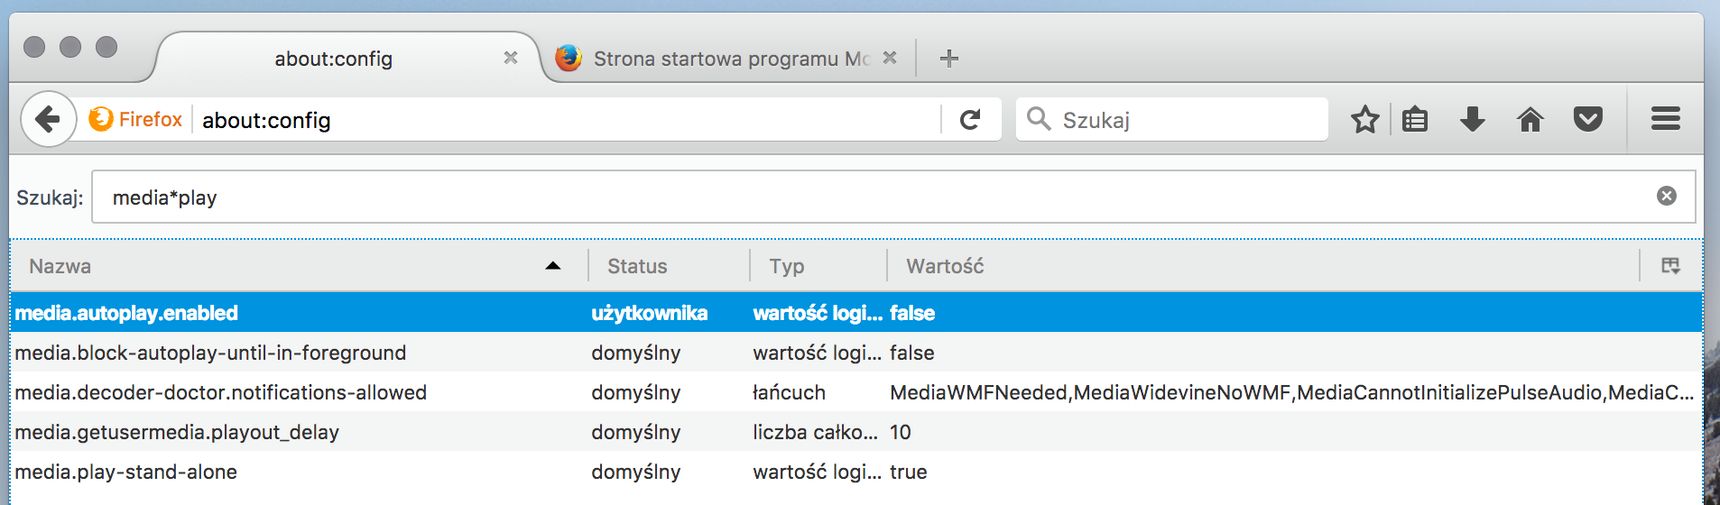Show bookmarks list icon
The image size is (1720, 505).
tap(1415, 120)
